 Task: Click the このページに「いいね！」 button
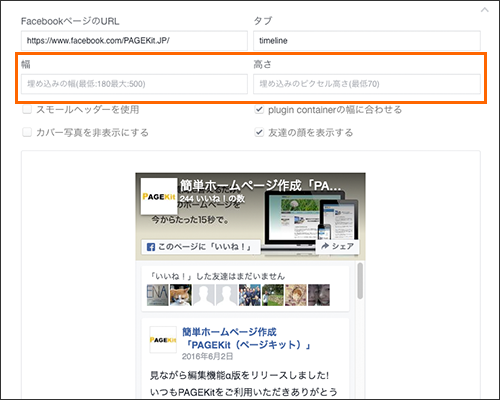(x=201, y=247)
